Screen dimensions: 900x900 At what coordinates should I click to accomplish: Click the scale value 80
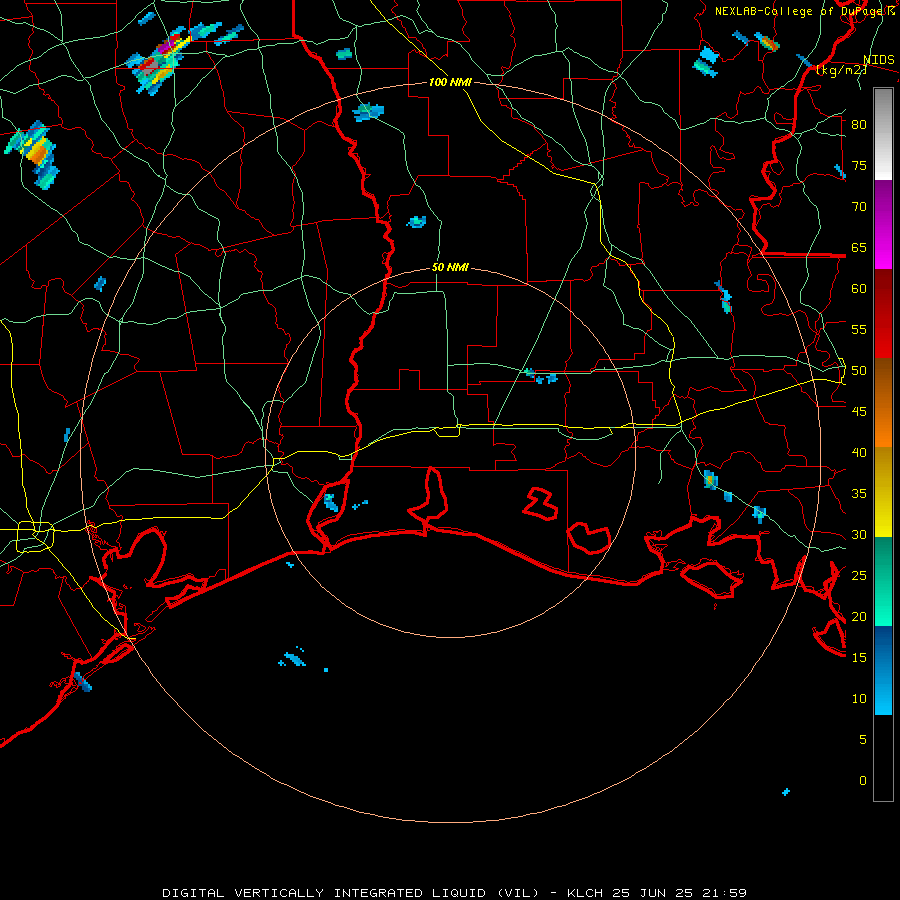point(859,125)
